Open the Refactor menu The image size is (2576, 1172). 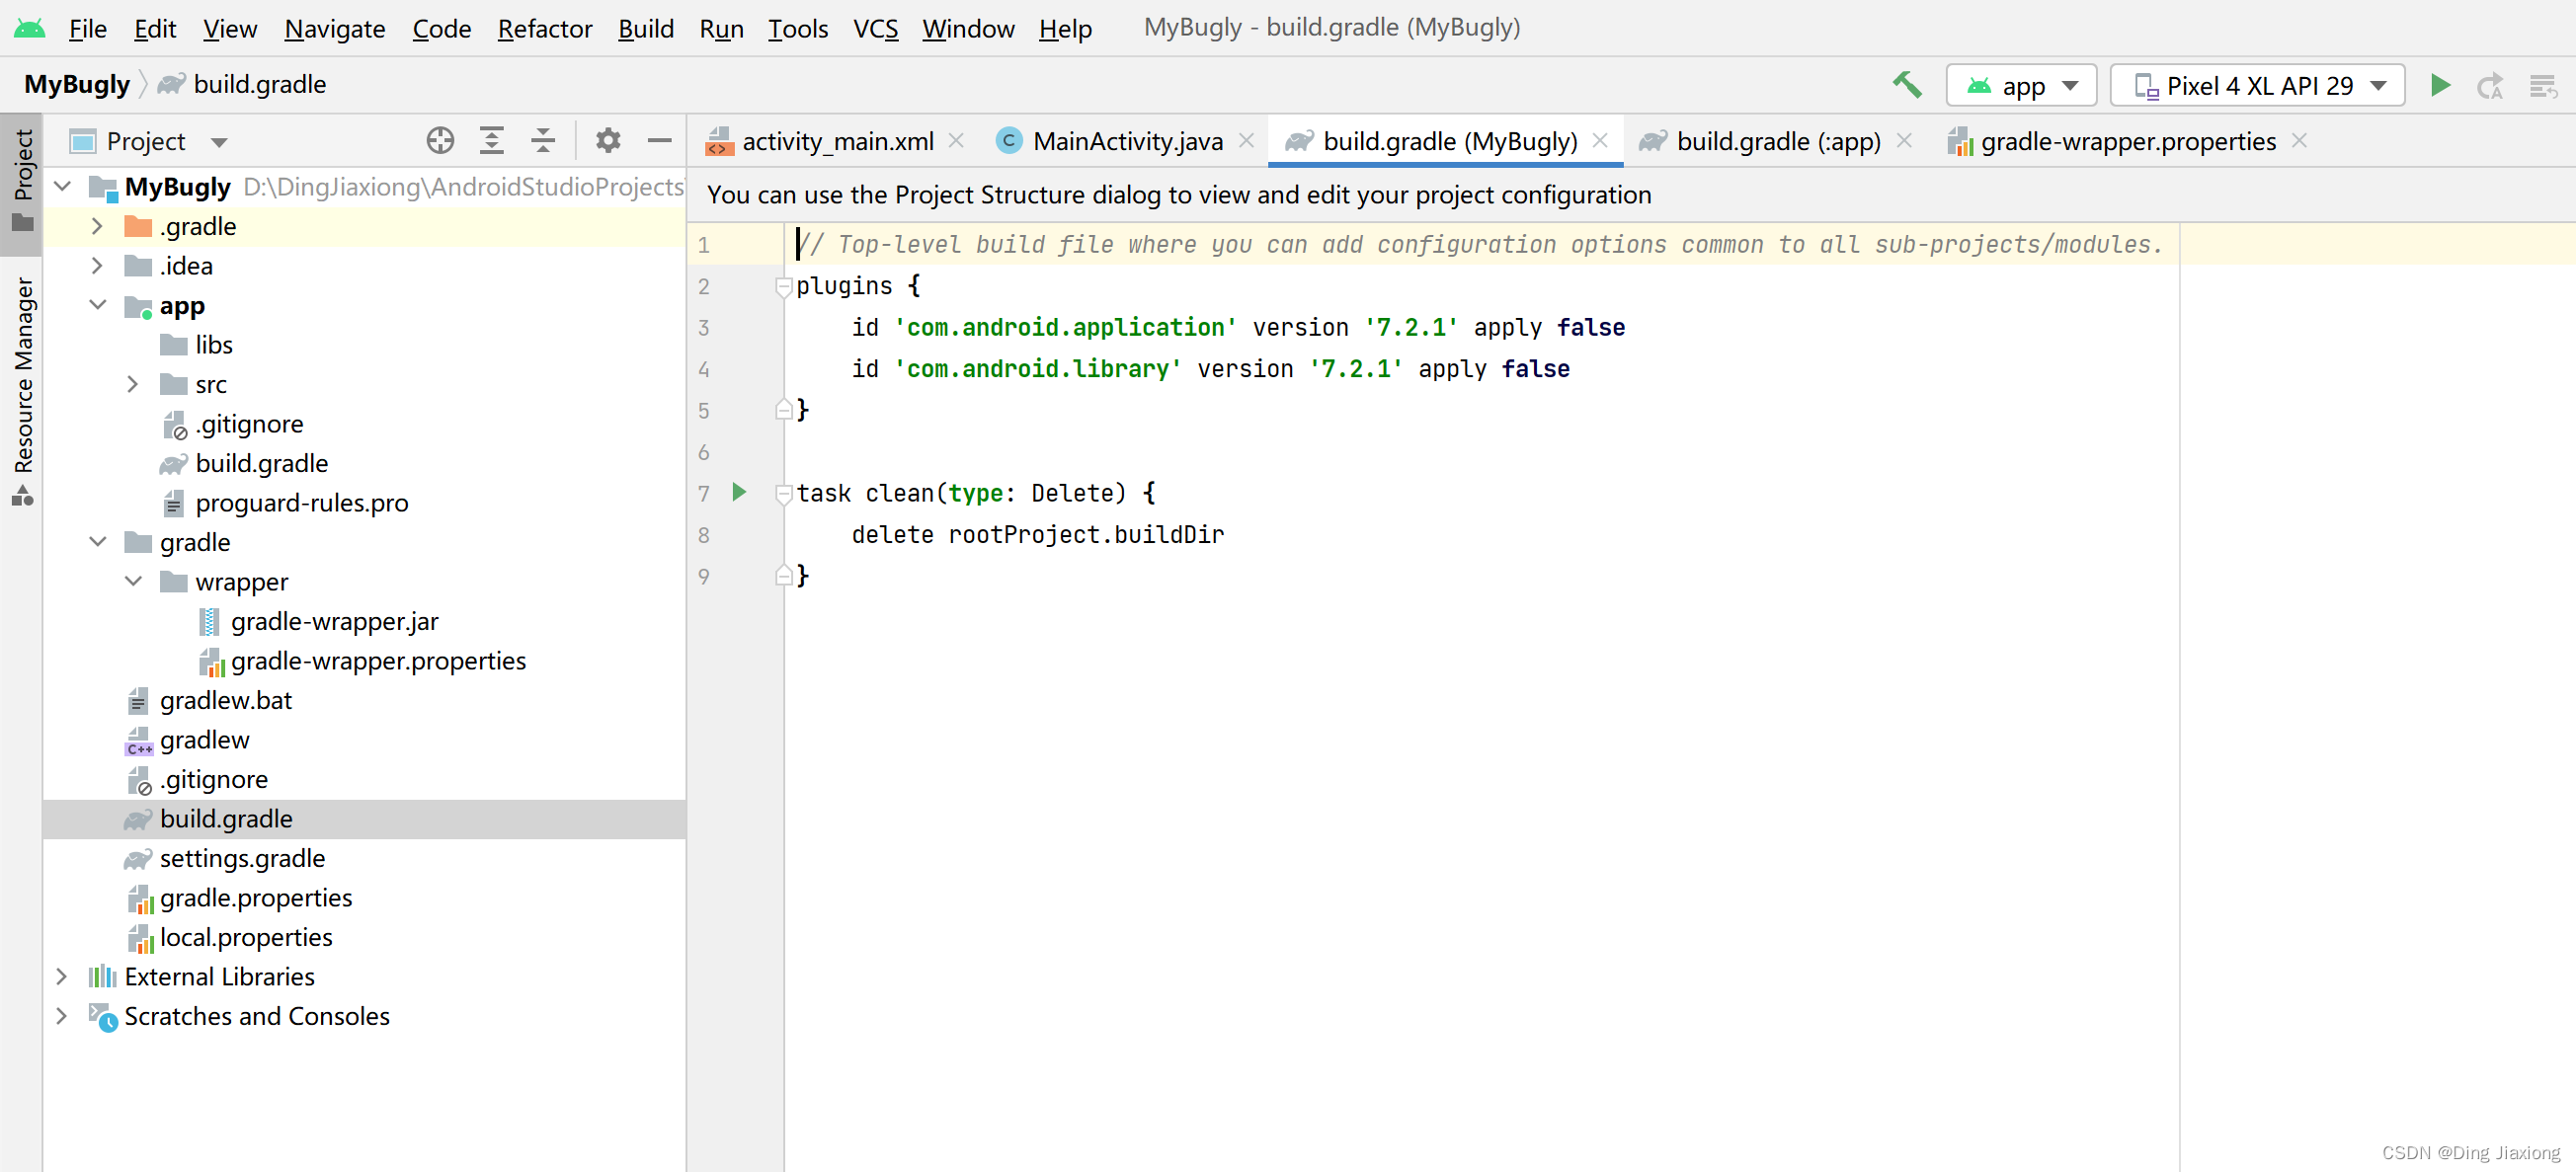point(544,28)
